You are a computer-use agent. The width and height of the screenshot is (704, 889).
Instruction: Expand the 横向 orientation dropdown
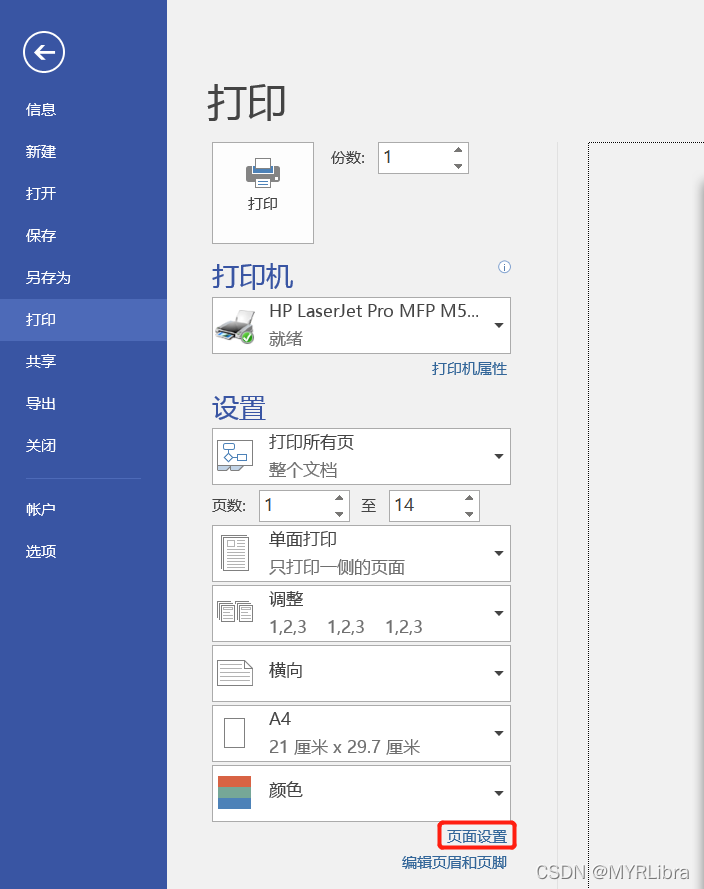[x=362, y=674]
